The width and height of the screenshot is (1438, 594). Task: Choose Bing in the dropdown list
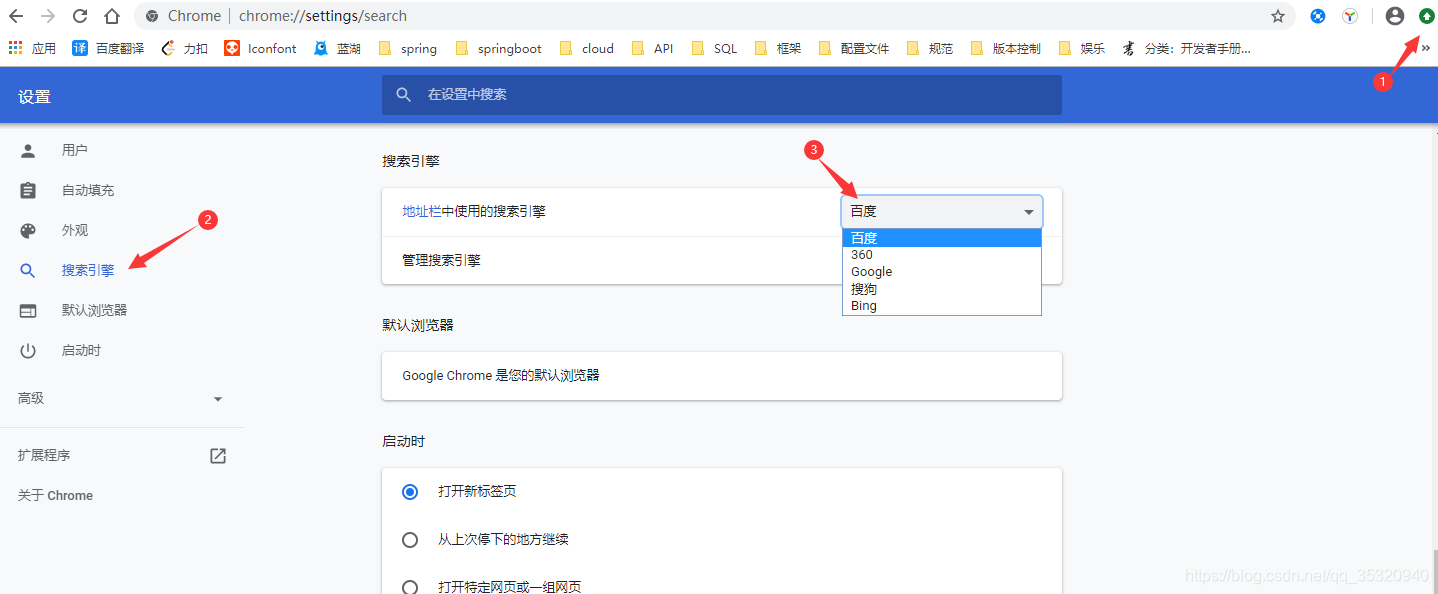pyautogui.click(x=942, y=306)
